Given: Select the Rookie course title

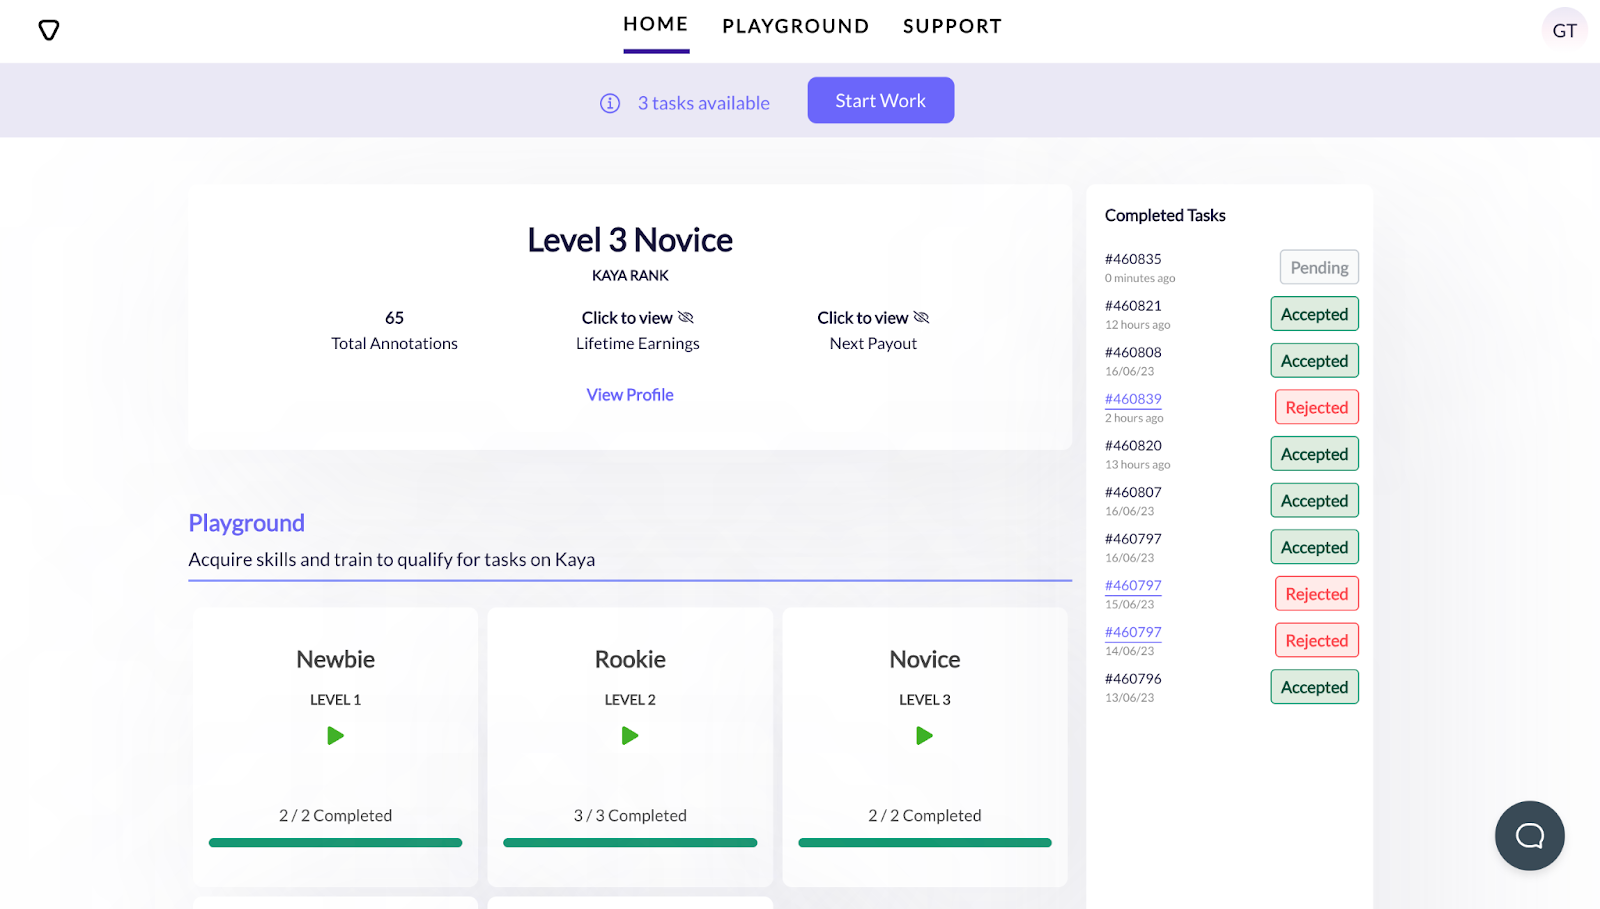Looking at the screenshot, I should coord(630,659).
